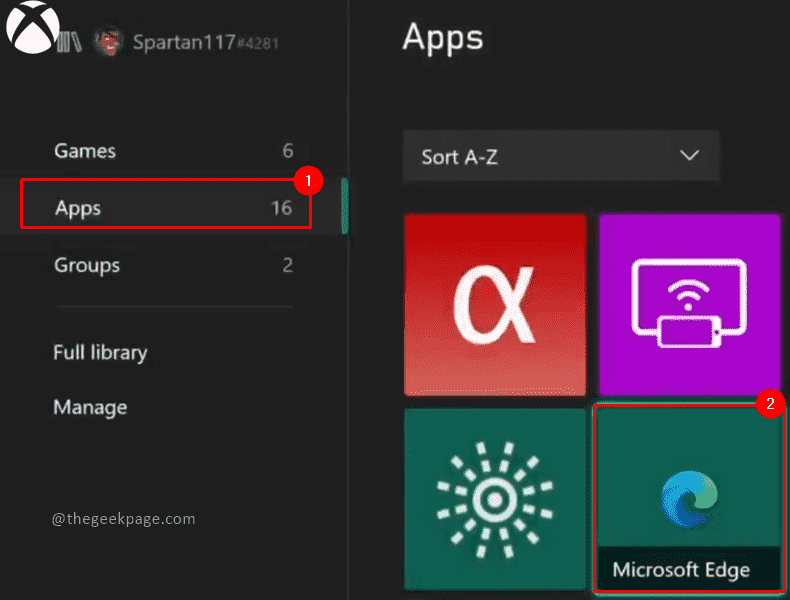Select Games in the sidebar
790x600 pixels.
pyautogui.click(x=85, y=151)
